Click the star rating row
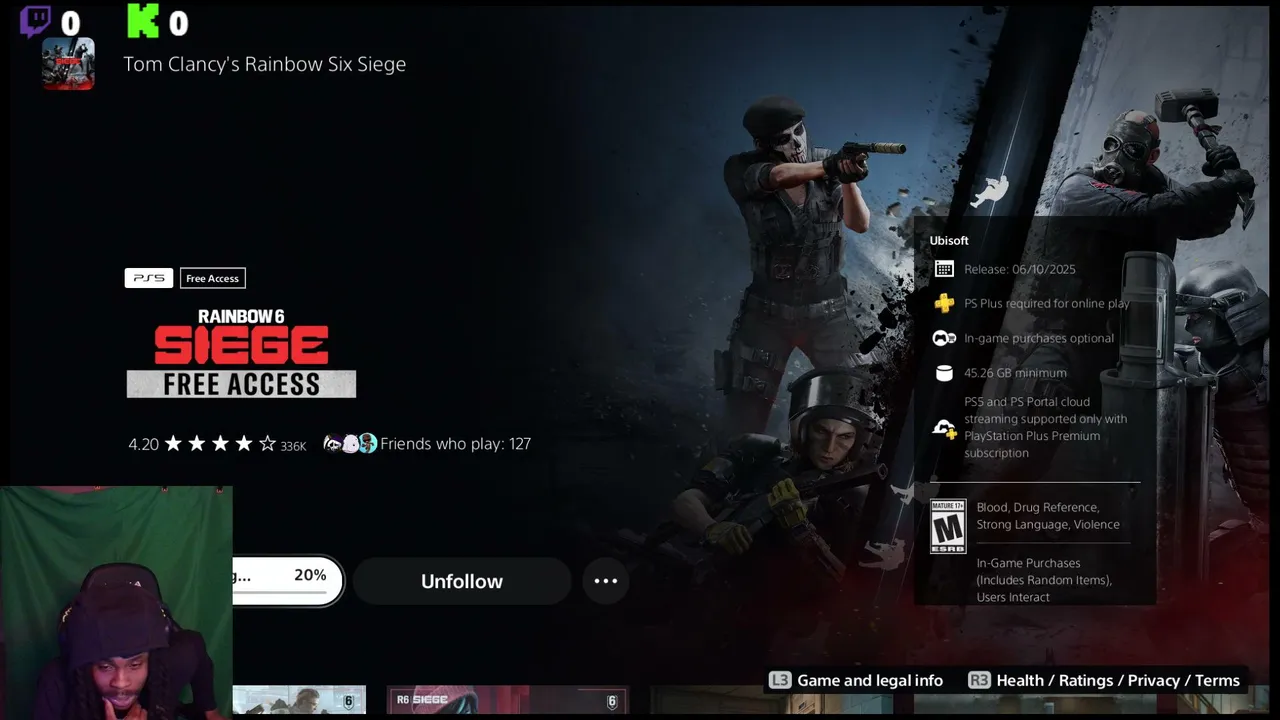Viewport: 1280px width, 720px height. pyautogui.click(x=220, y=443)
